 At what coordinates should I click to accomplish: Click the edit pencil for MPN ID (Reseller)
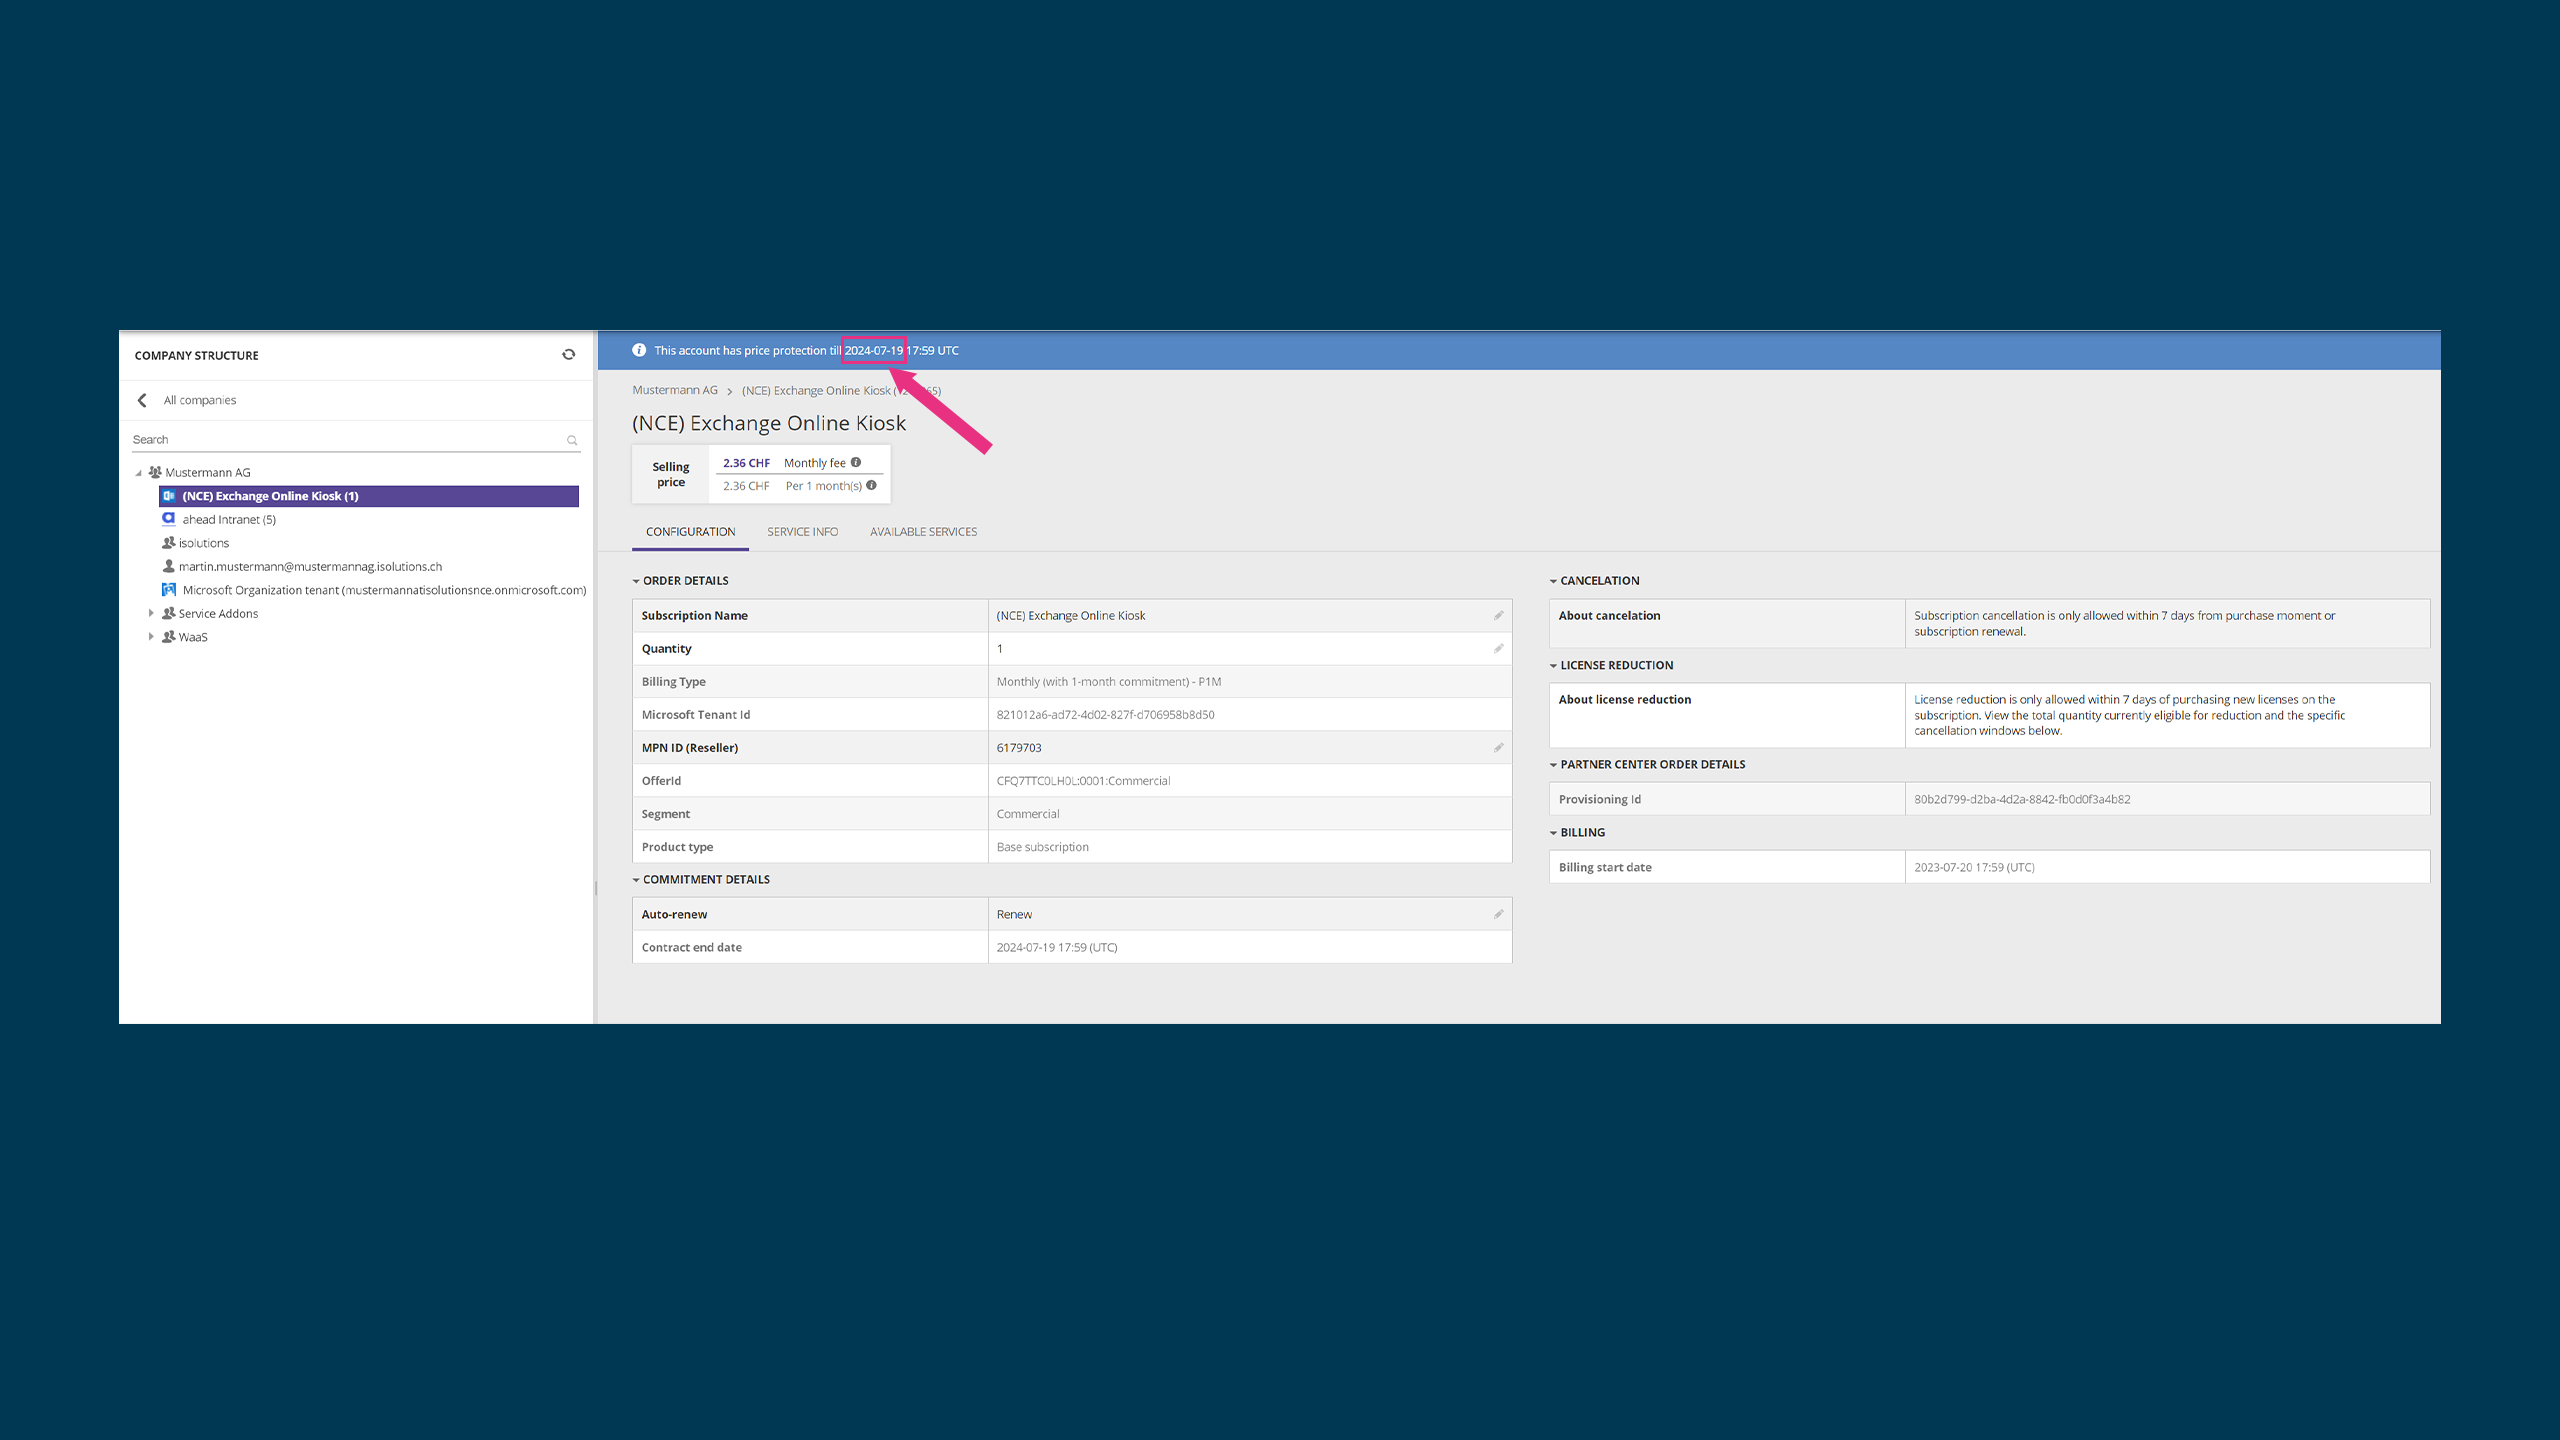point(1498,747)
